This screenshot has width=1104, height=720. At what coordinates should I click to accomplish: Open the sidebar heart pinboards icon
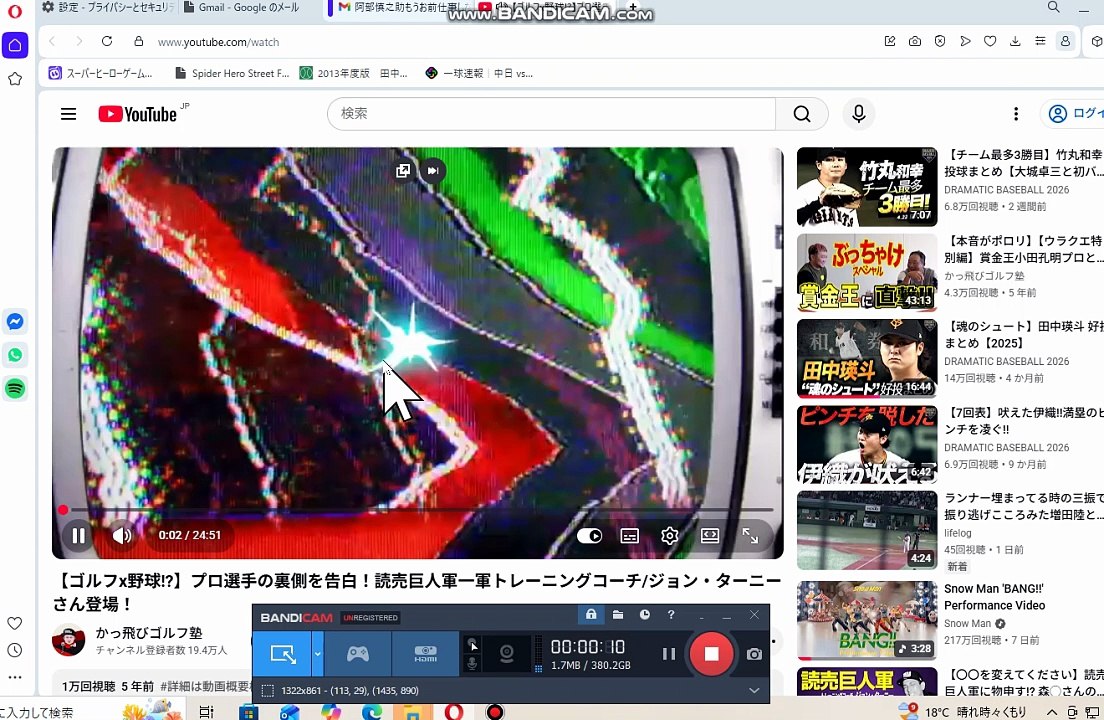click(15, 624)
